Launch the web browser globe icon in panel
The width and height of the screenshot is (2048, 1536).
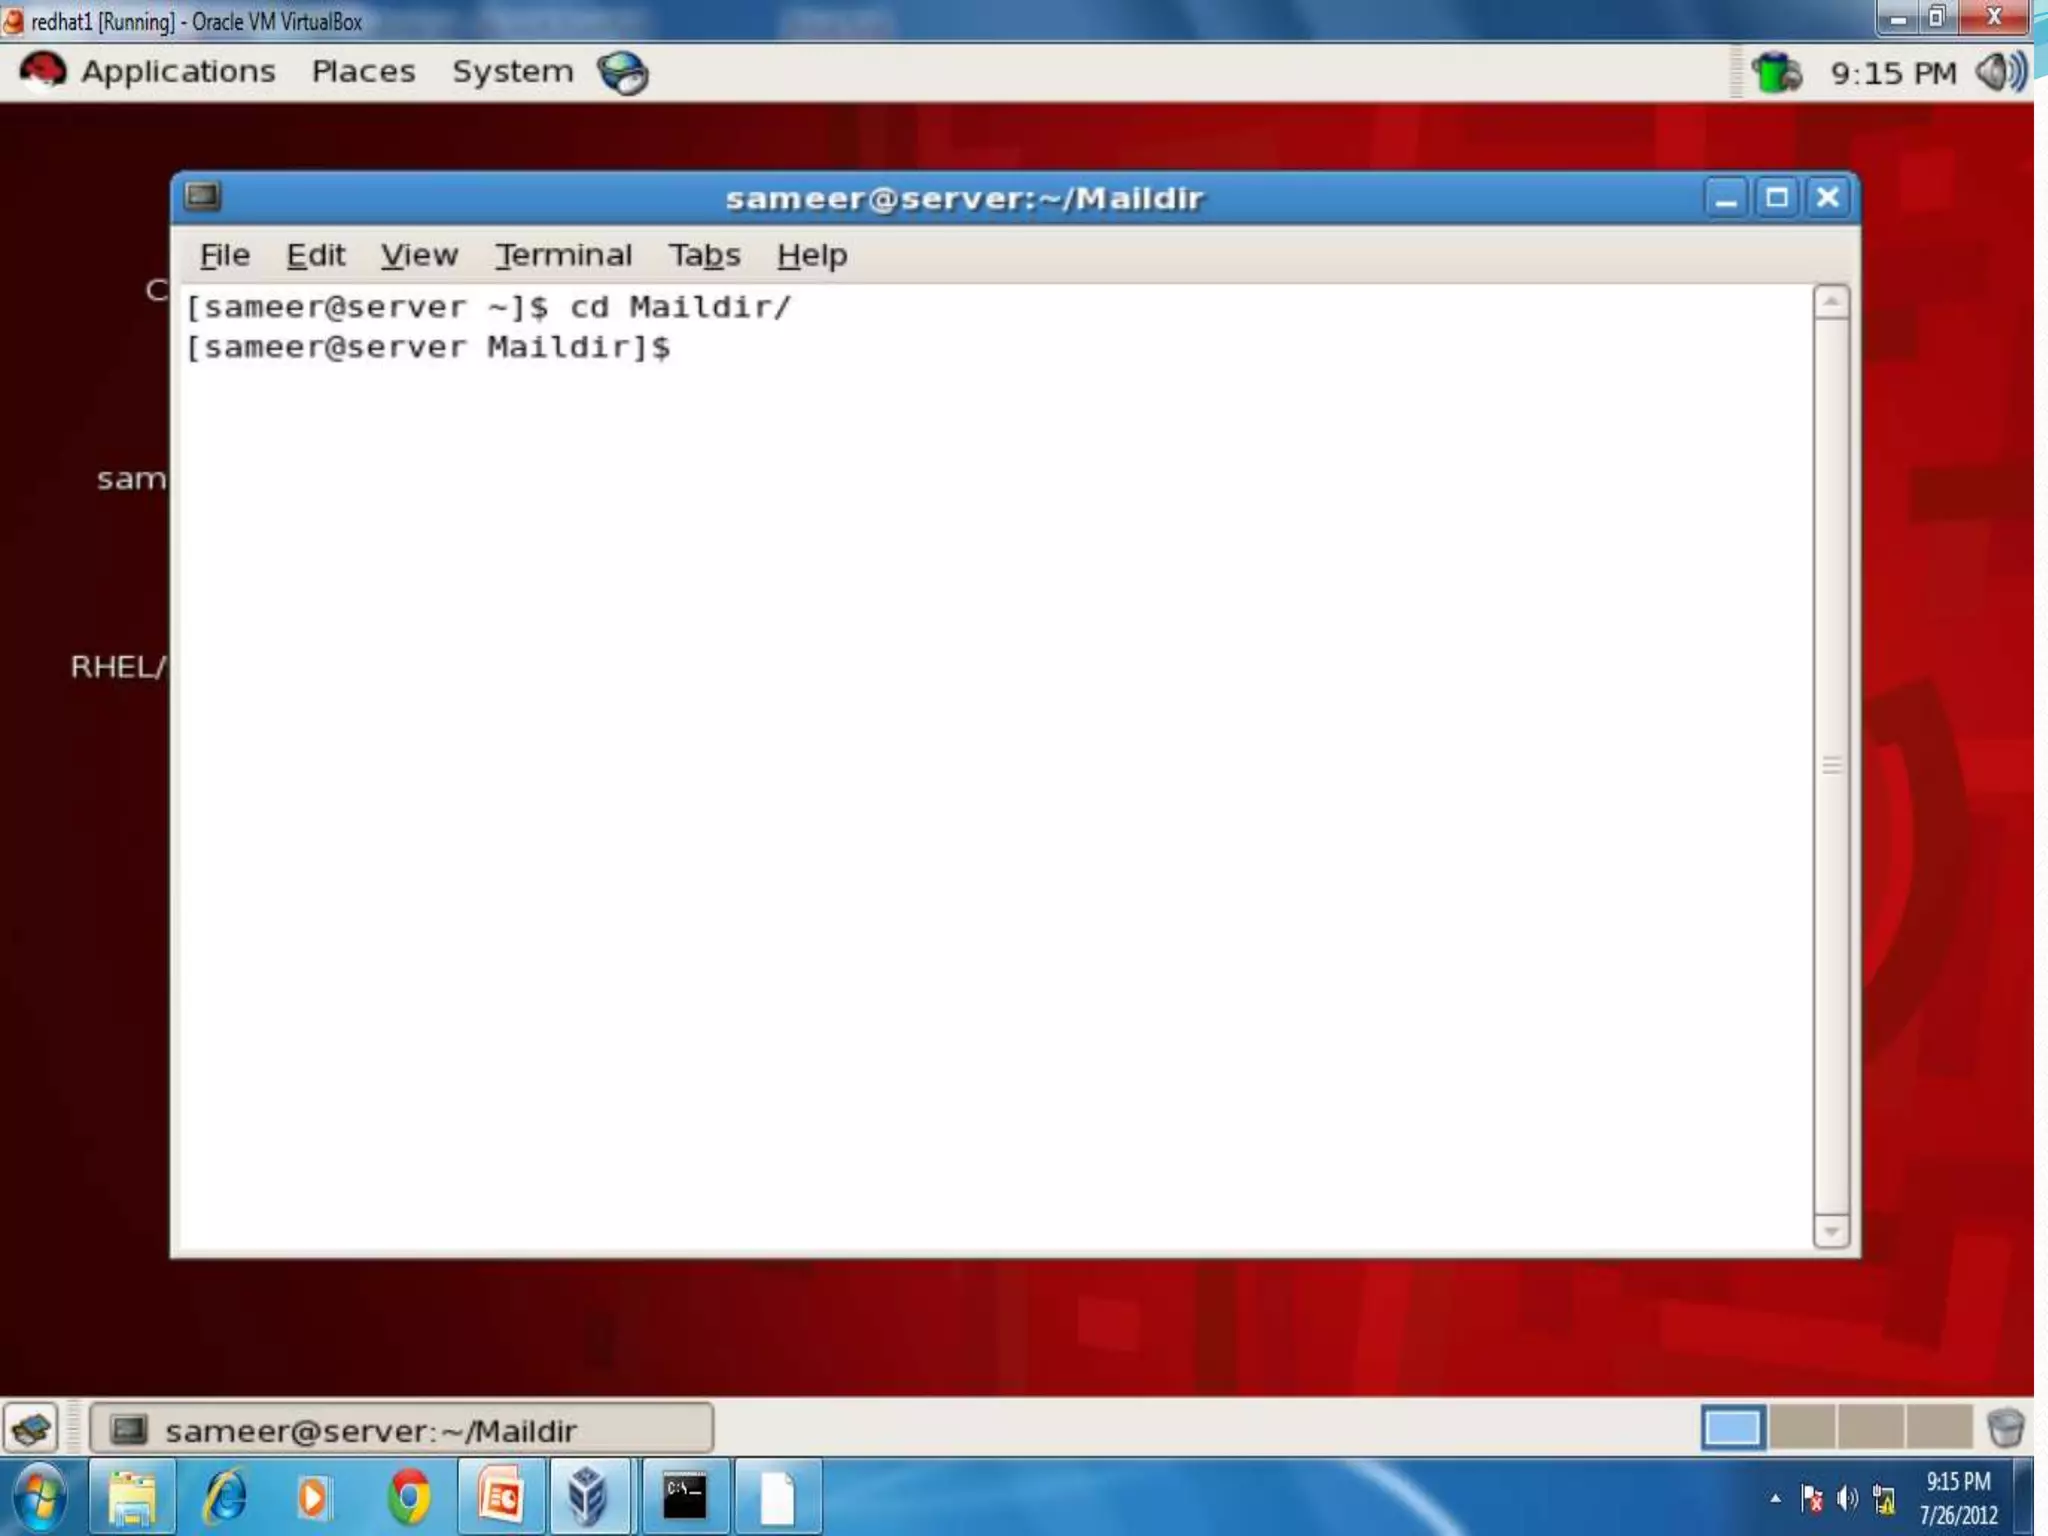pos(622,73)
